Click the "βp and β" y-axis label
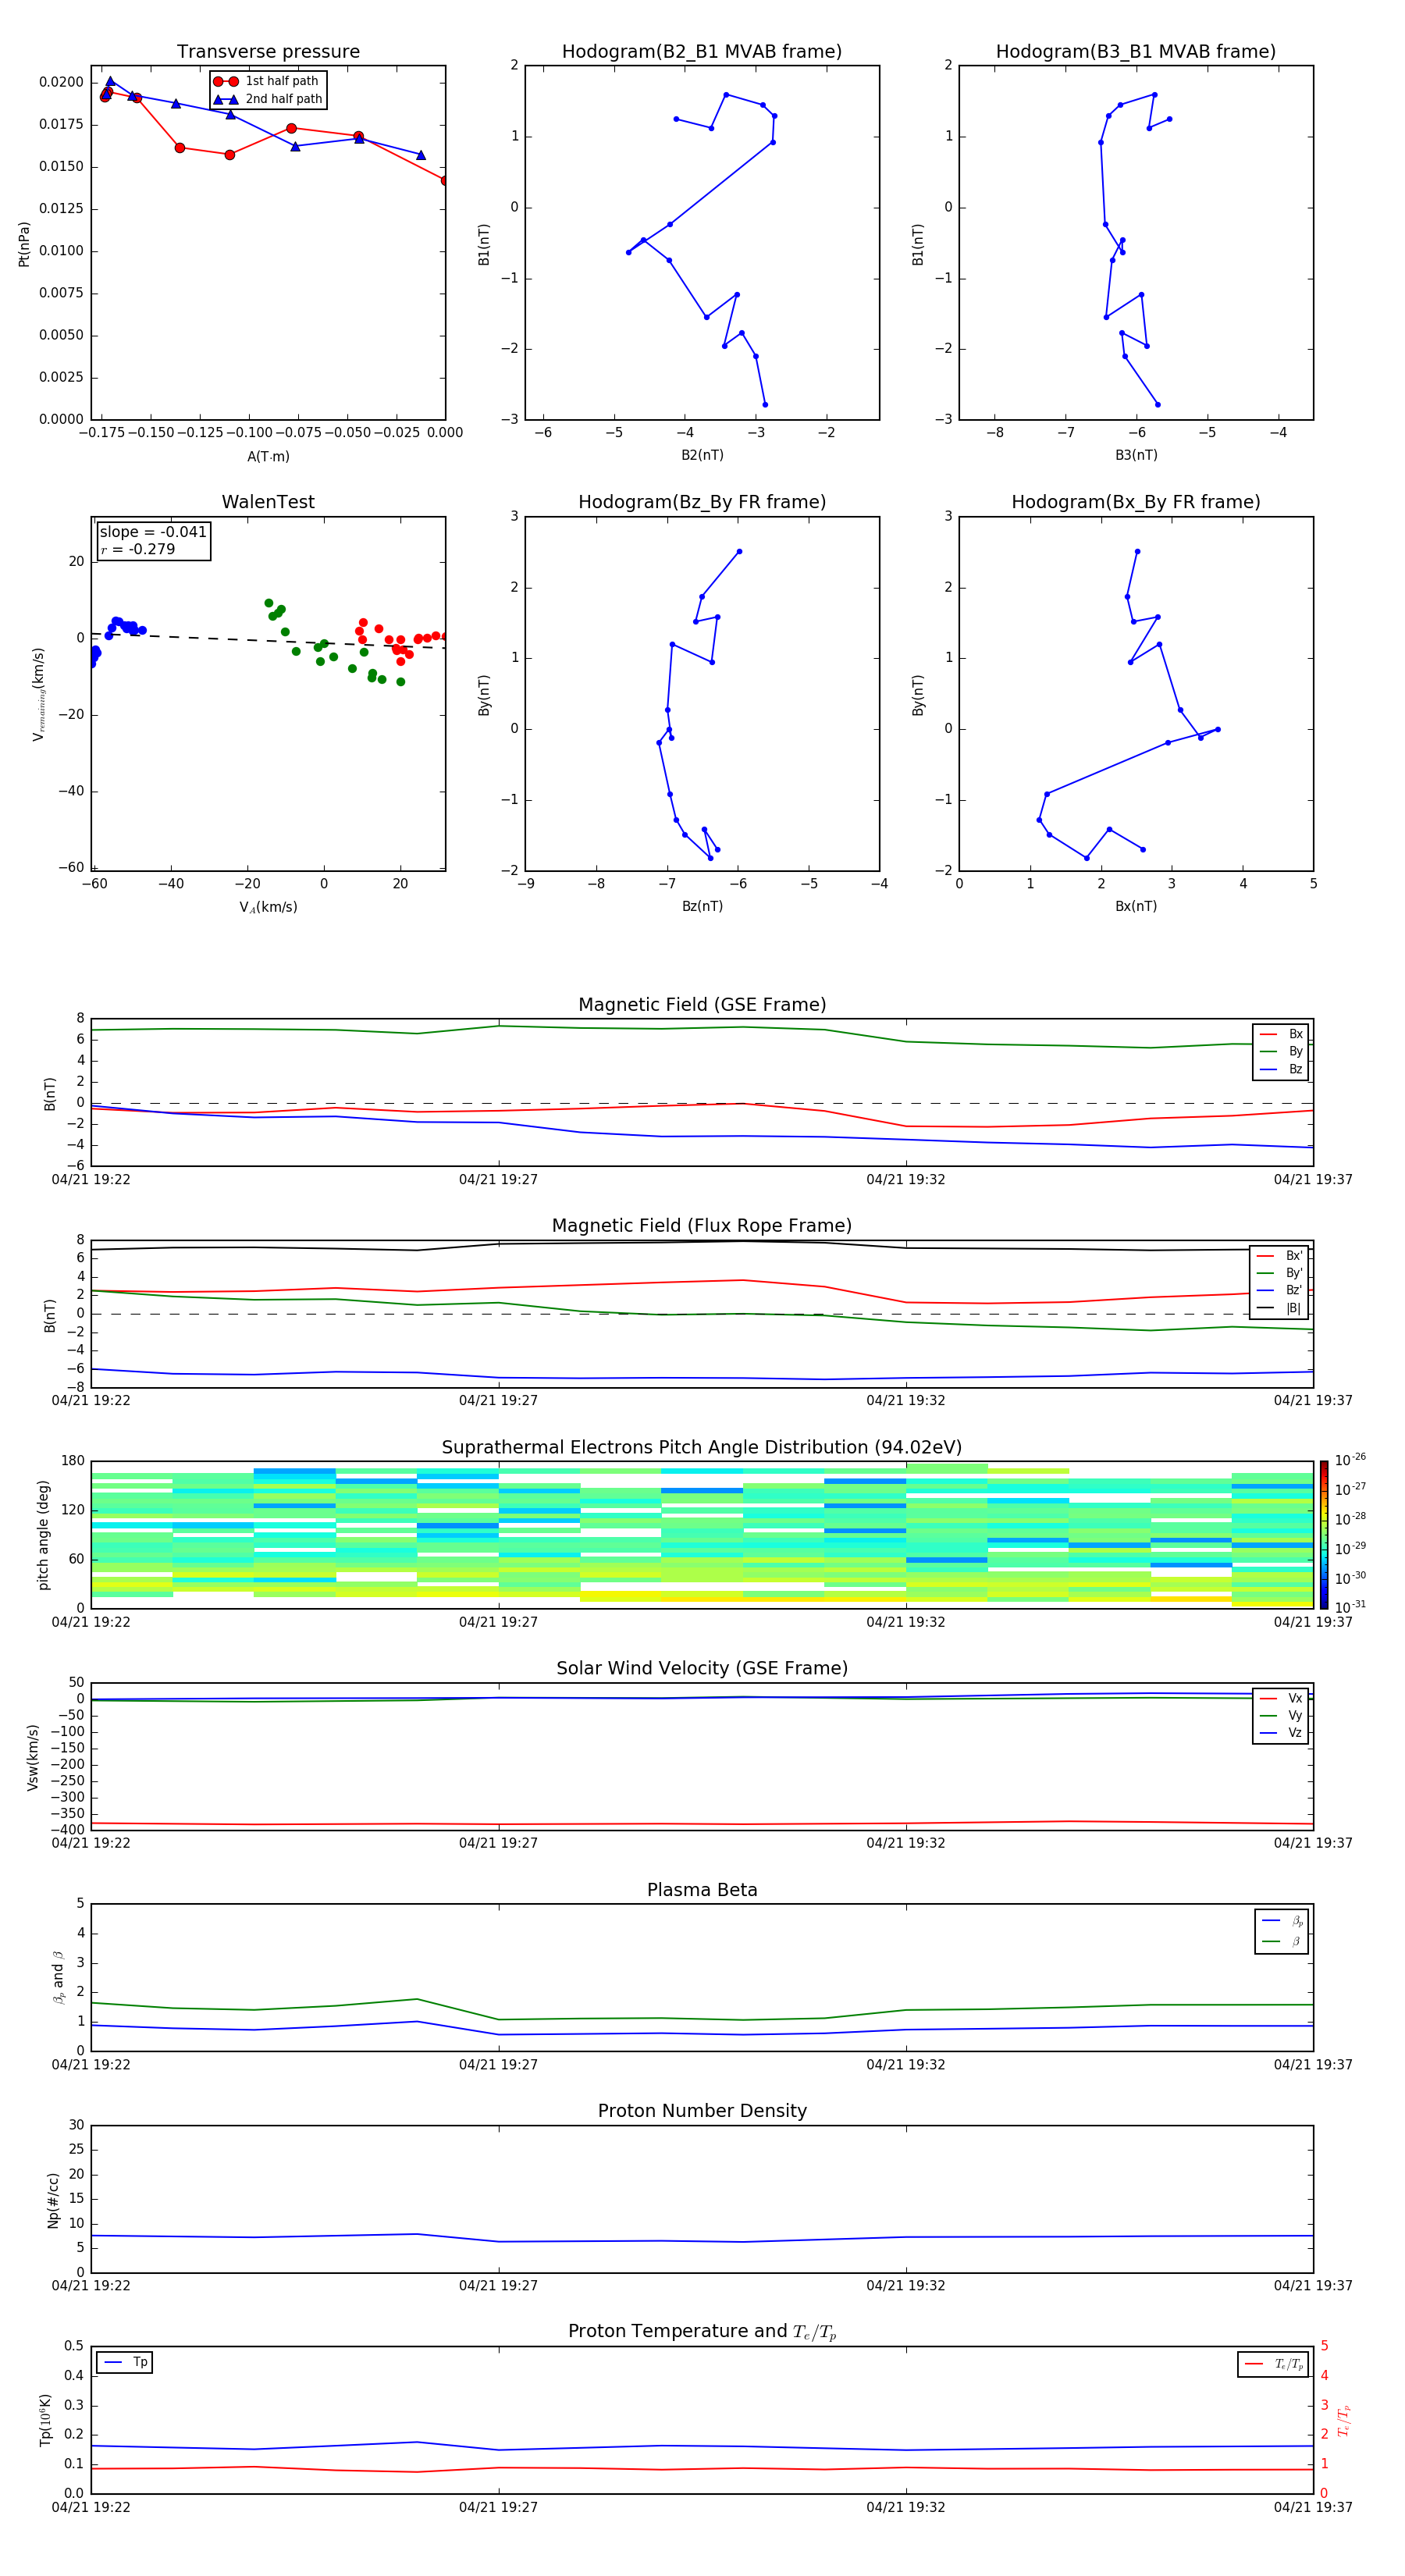1405x2576 pixels. click(58, 1977)
